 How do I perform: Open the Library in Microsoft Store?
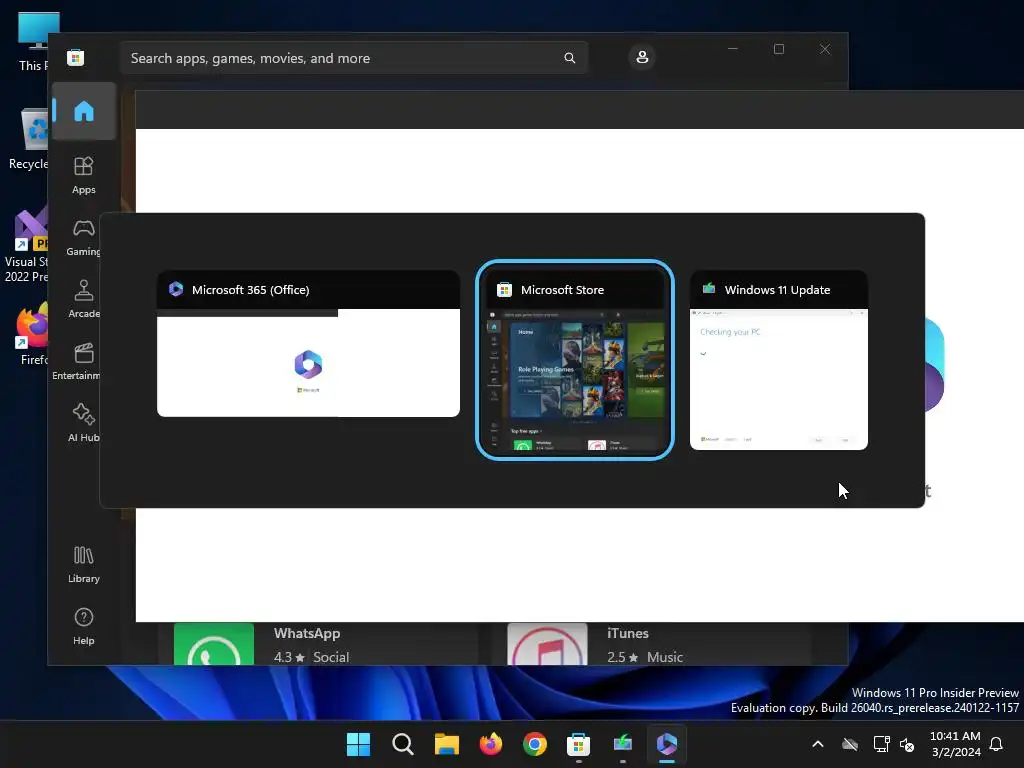coord(84,564)
